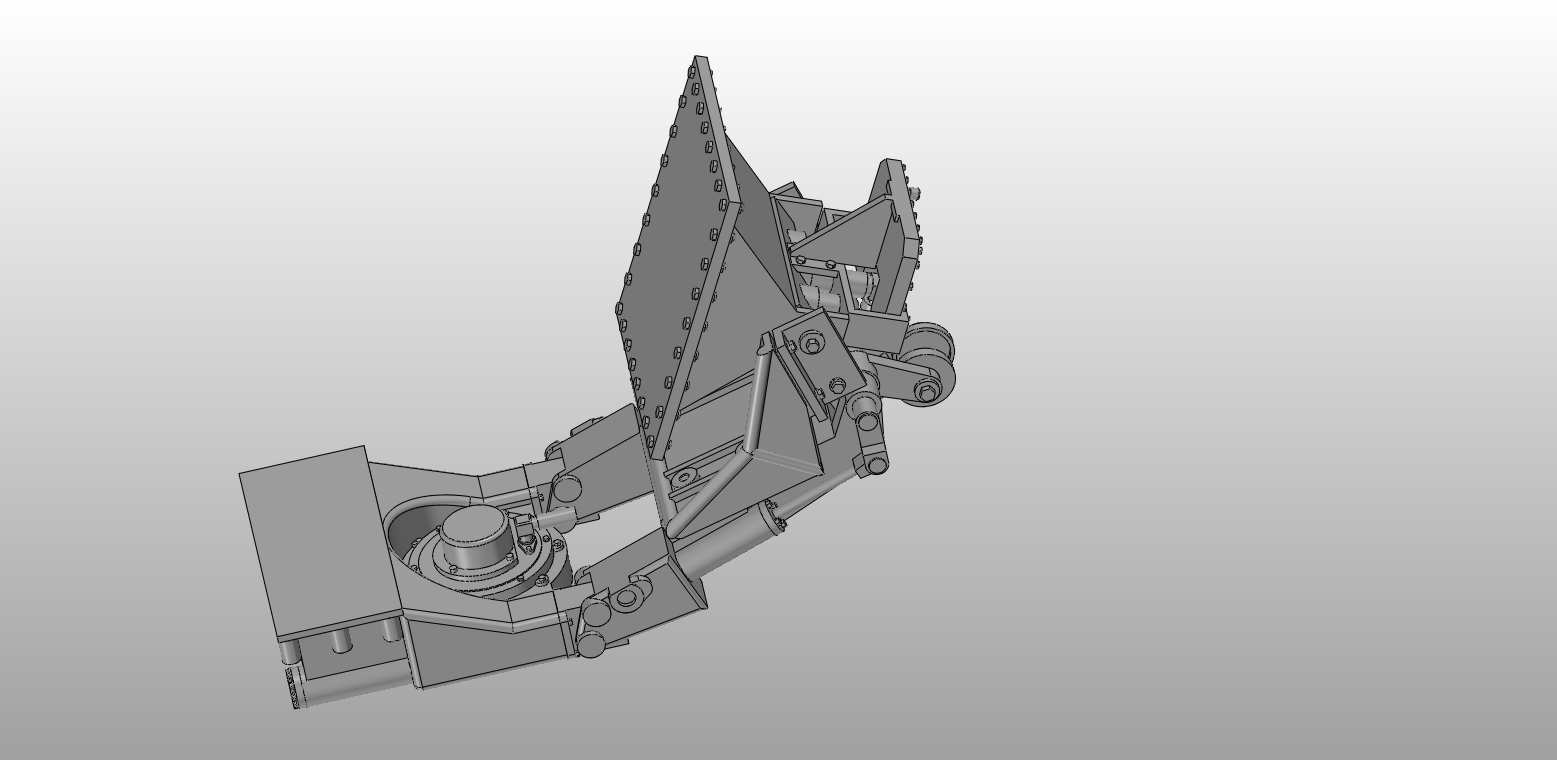
Task: Select the rectangular box cover on left
Action: (320, 540)
